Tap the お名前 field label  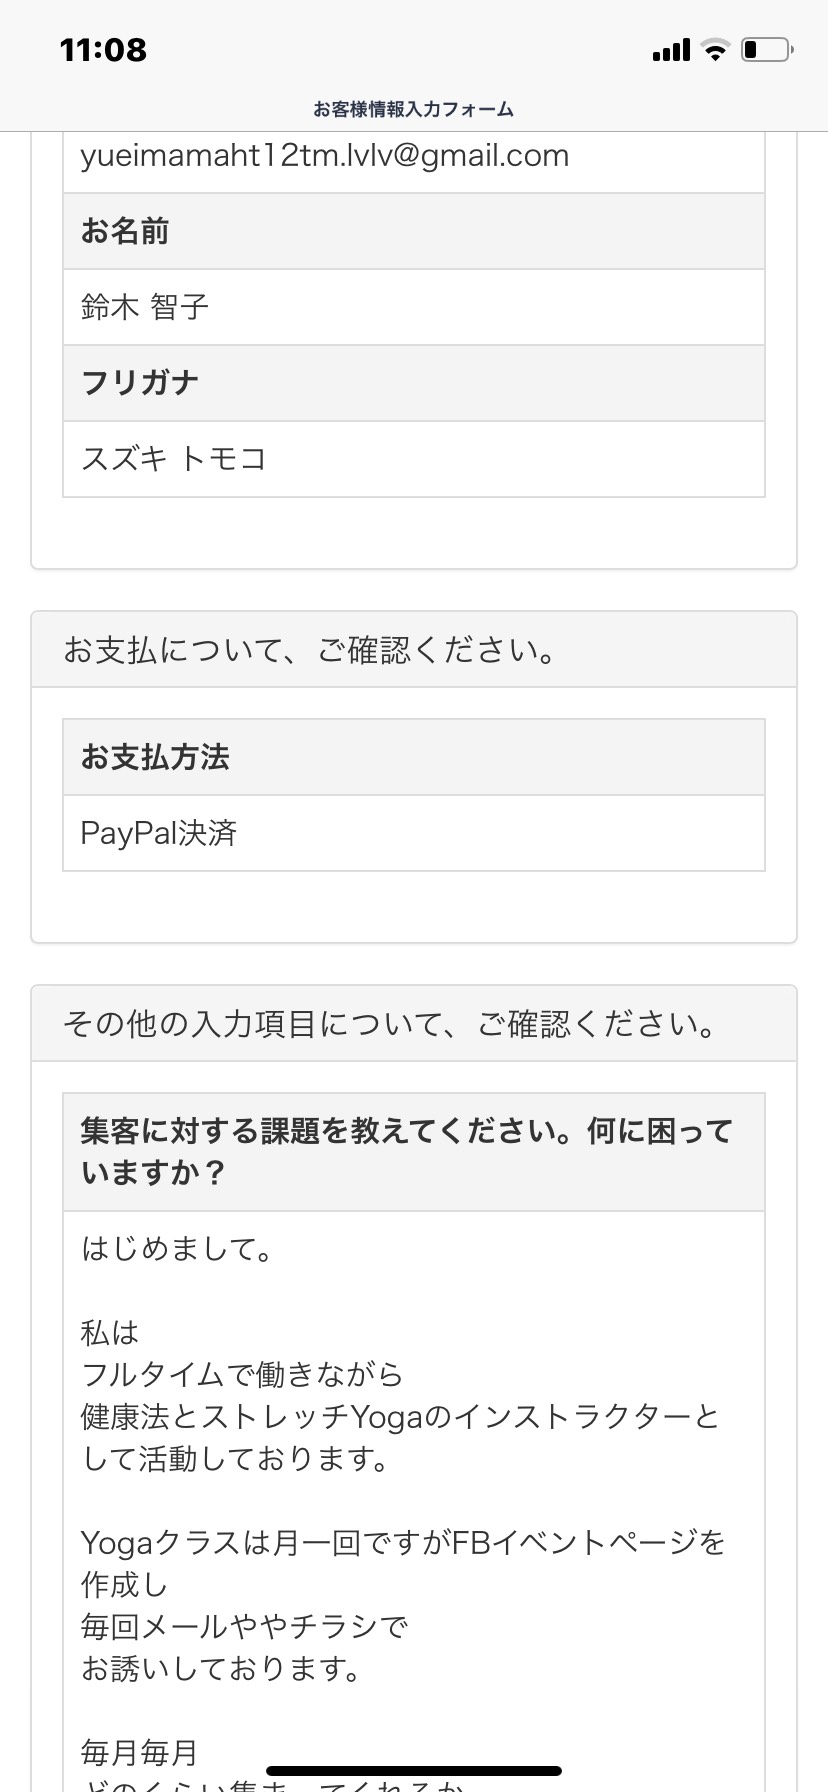pyautogui.click(x=125, y=231)
